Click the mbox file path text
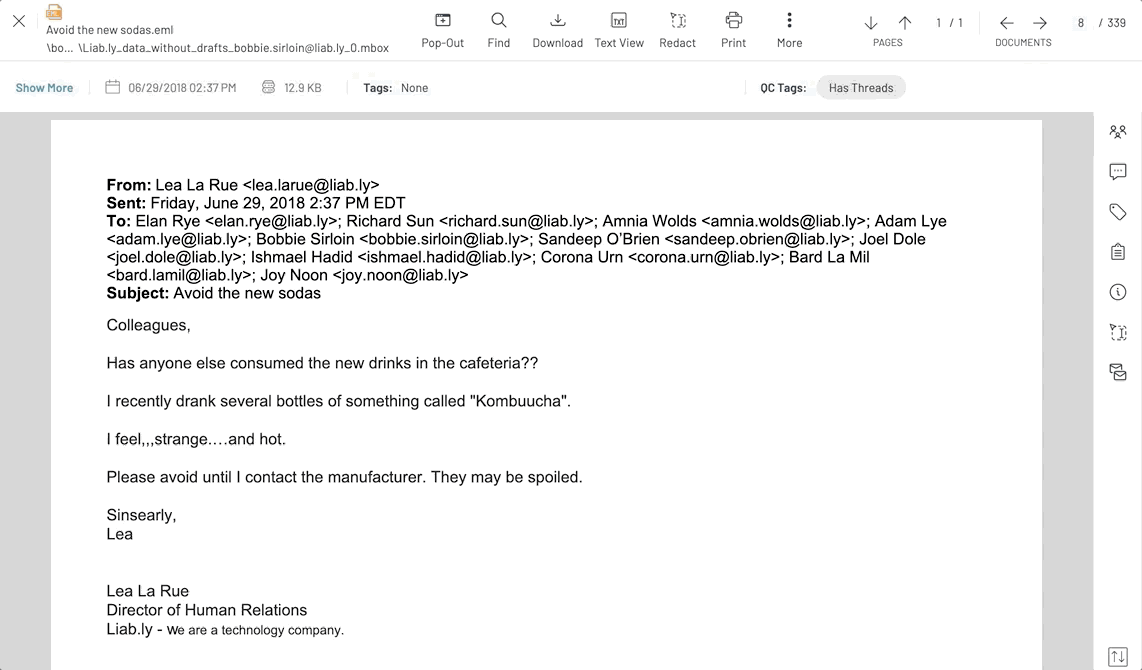This screenshot has width=1142, height=670. pos(218,48)
